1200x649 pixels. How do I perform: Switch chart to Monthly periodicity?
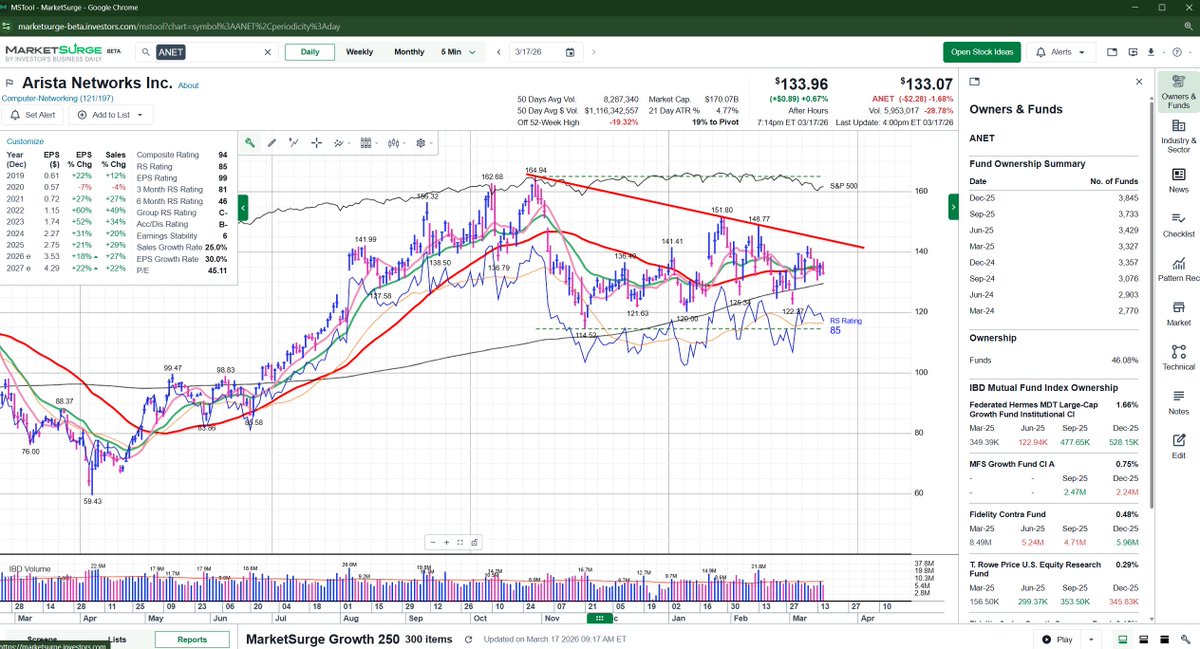point(409,52)
